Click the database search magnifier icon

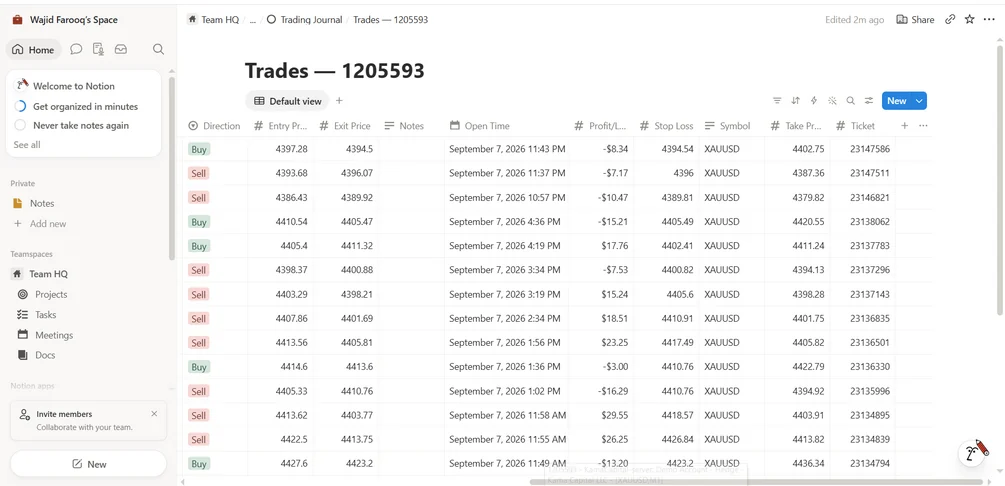(x=851, y=101)
